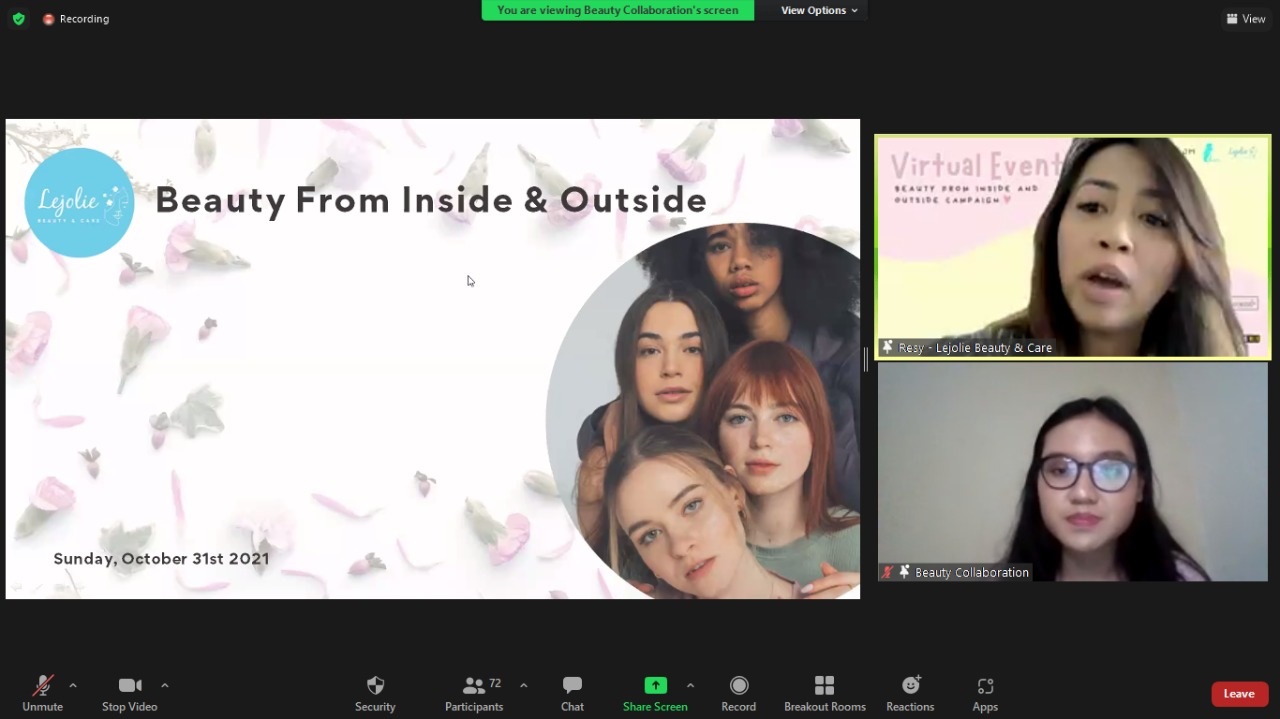The height and width of the screenshot is (719, 1280).
Task: Open Breakout Rooms
Action: (824, 686)
